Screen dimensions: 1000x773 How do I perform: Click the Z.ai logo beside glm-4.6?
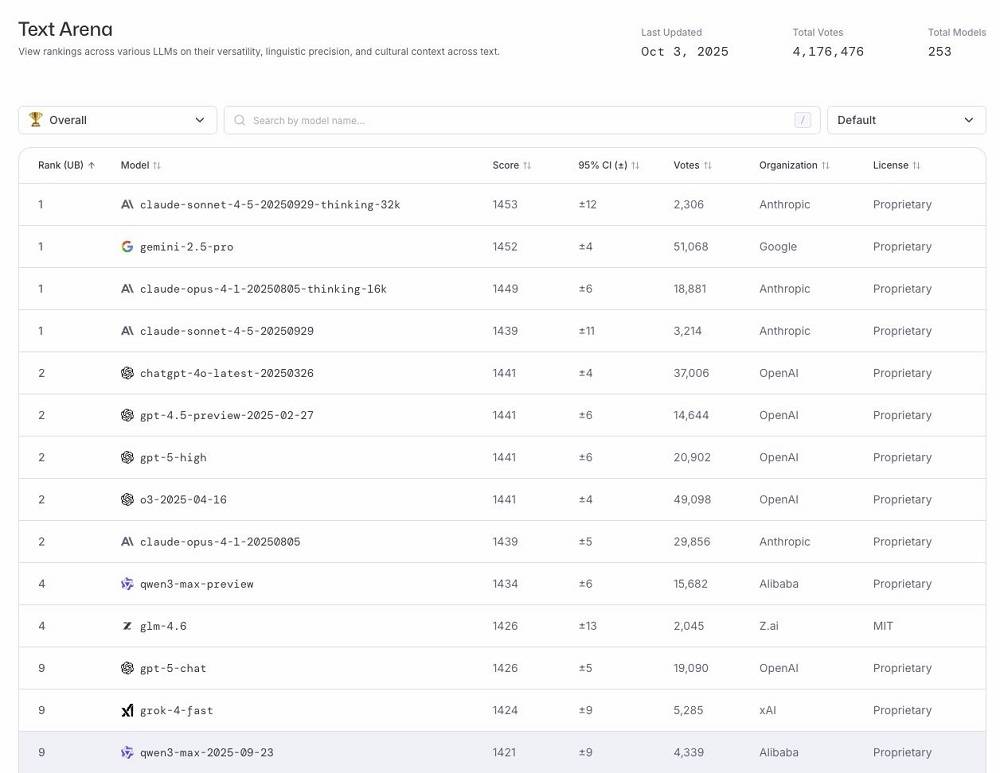[x=127, y=626]
